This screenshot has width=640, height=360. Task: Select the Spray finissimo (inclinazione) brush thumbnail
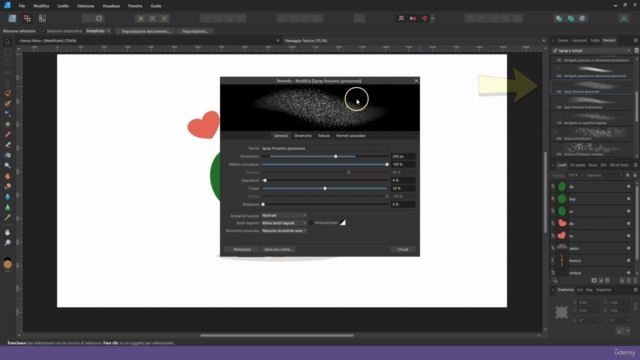592,102
